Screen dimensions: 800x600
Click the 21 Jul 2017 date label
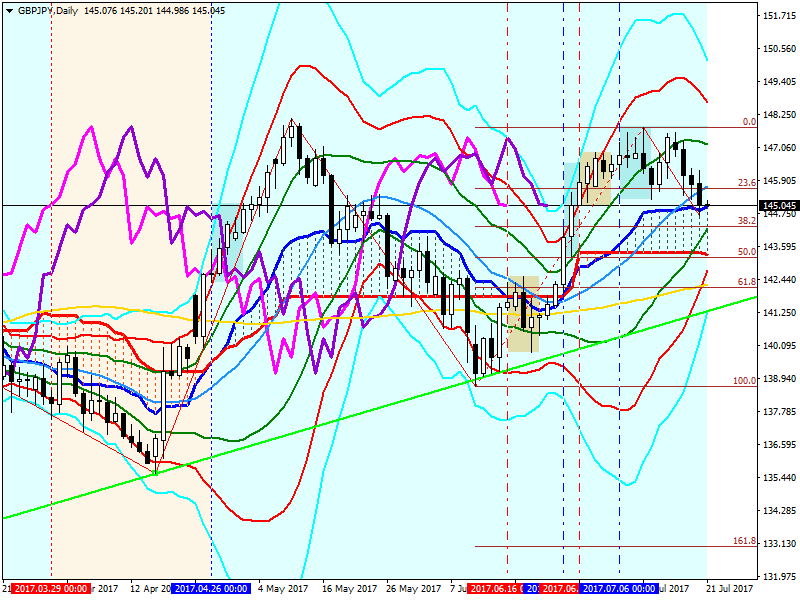click(x=730, y=589)
